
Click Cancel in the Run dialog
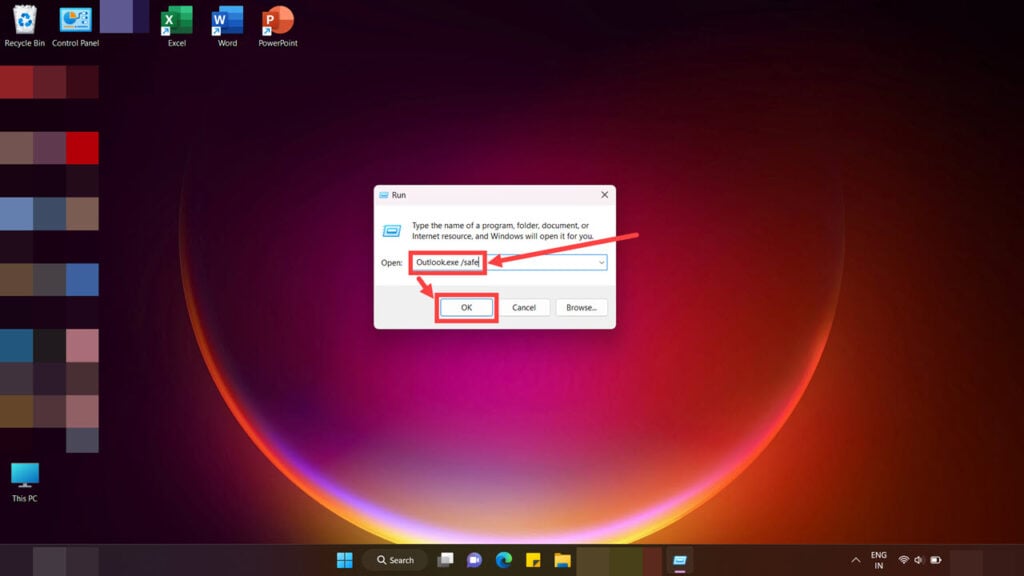click(524, 308)
